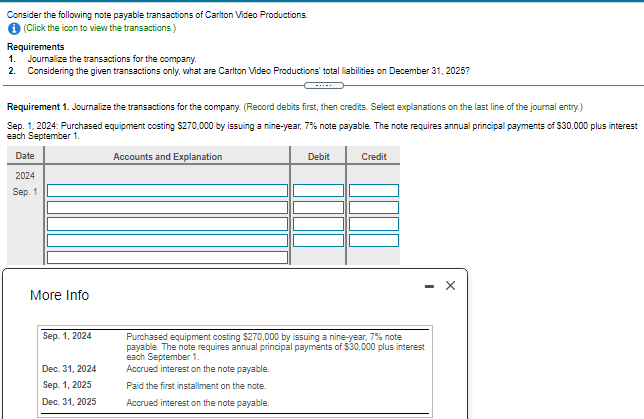Click the 'Dec. 31, 2025' date in More Info

tap(69, 402)
